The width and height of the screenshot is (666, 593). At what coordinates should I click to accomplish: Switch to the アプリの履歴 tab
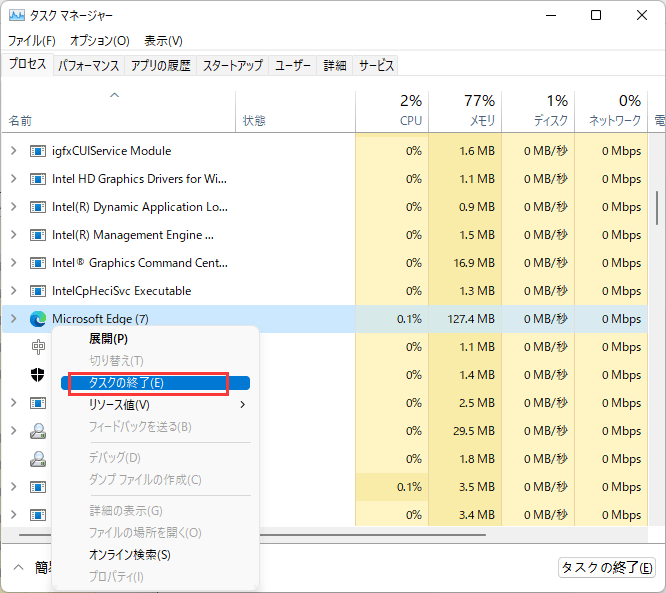click(x=161, y=65)
